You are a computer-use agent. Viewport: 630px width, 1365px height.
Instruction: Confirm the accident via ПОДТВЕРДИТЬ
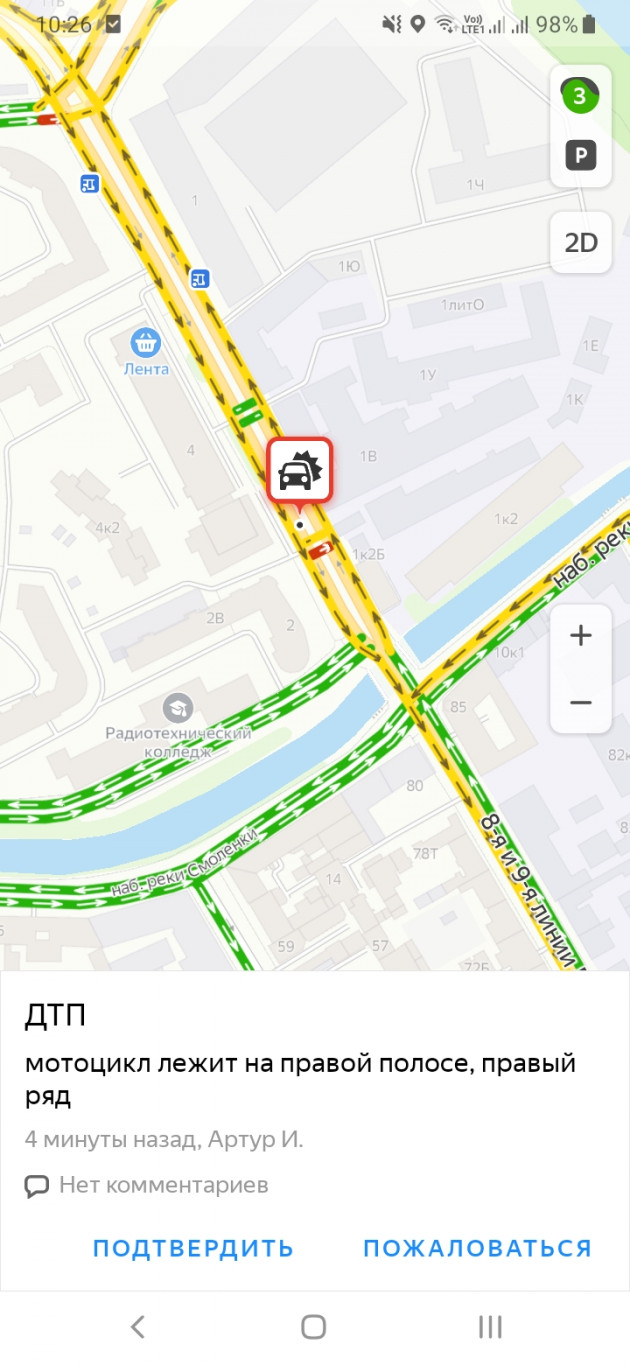pos(193,1248)
